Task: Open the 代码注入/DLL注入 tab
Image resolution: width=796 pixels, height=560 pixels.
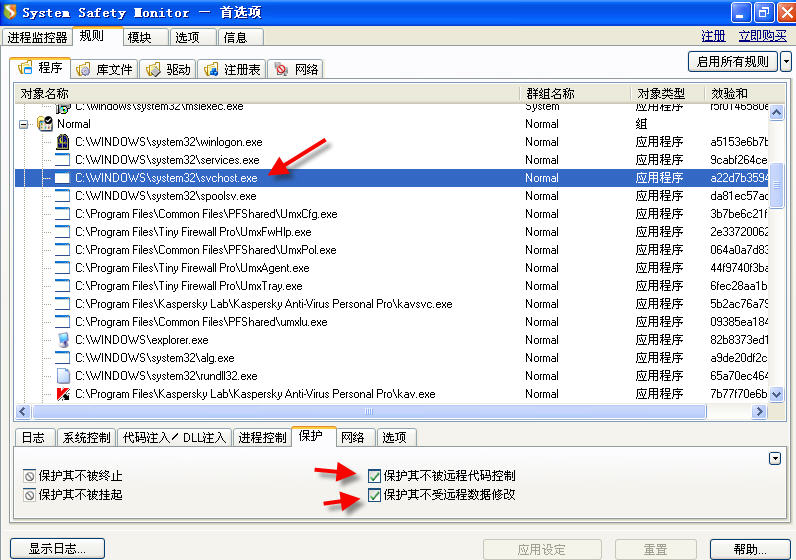Action: [x=174, y=438]
